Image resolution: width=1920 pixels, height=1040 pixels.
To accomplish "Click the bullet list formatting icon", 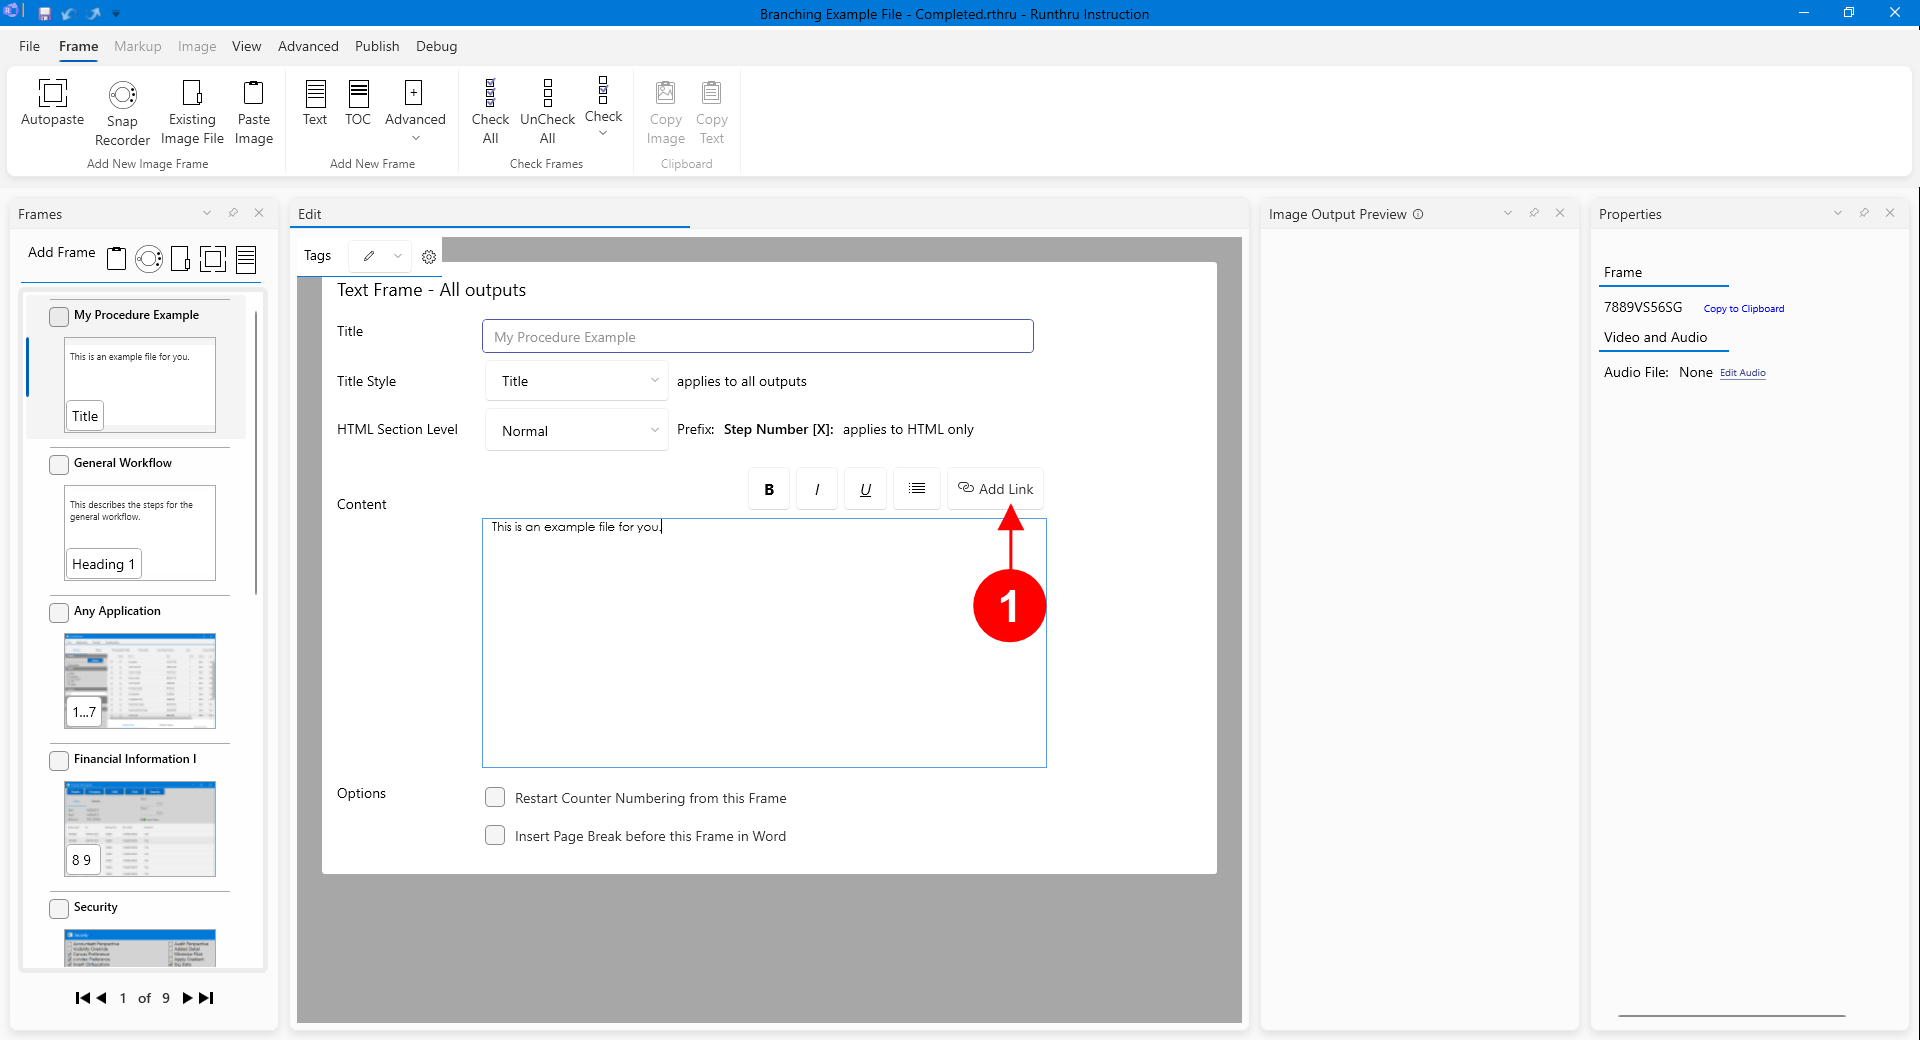I will click(x=916, y=489).
